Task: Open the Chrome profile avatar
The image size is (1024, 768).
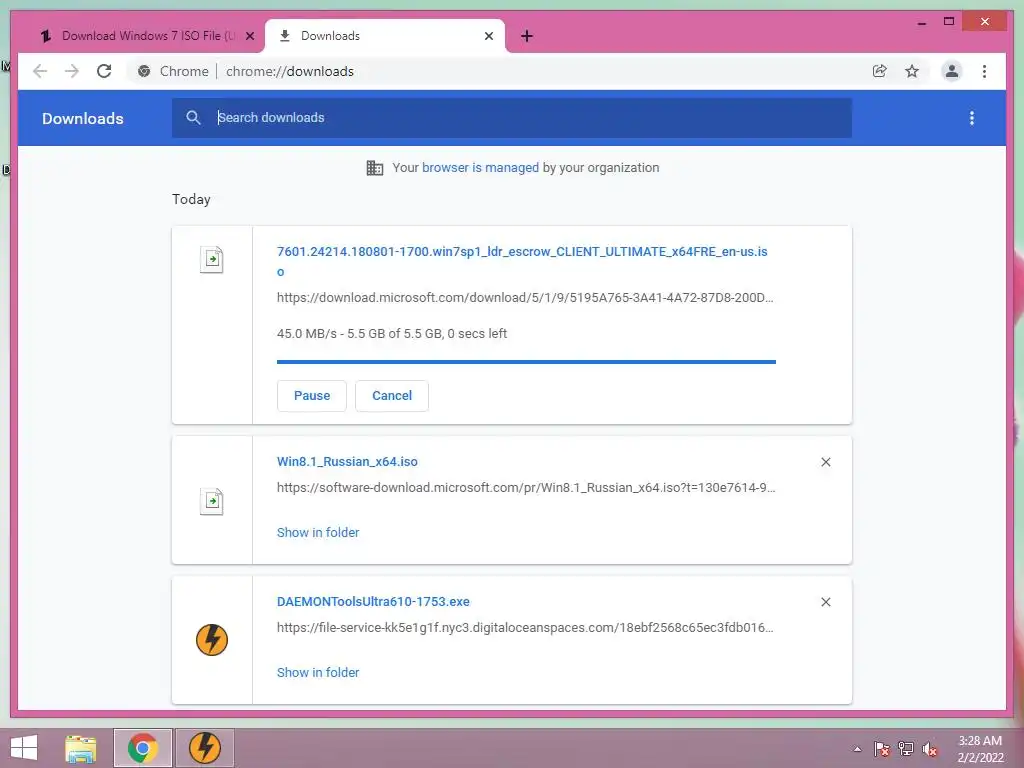Action: (952, 71)
